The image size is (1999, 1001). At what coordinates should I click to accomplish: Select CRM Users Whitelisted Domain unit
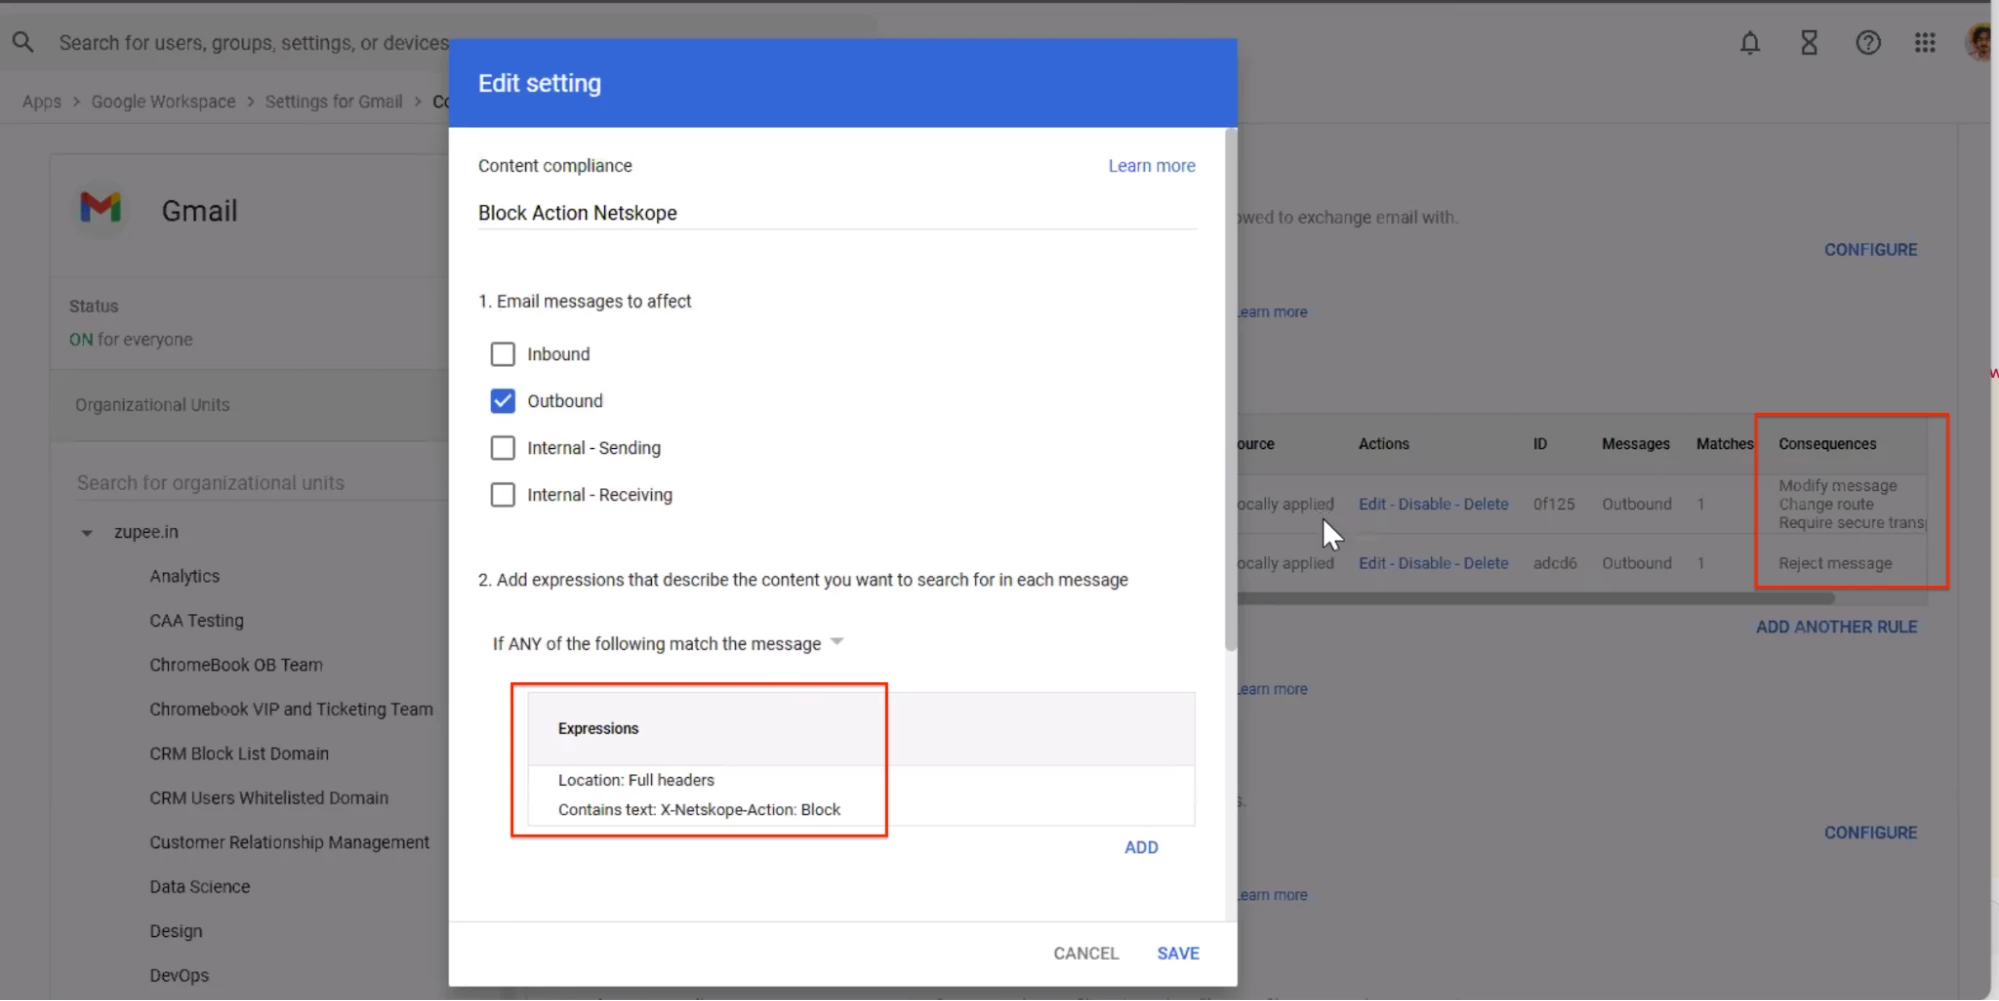click(x=269, y=798)
